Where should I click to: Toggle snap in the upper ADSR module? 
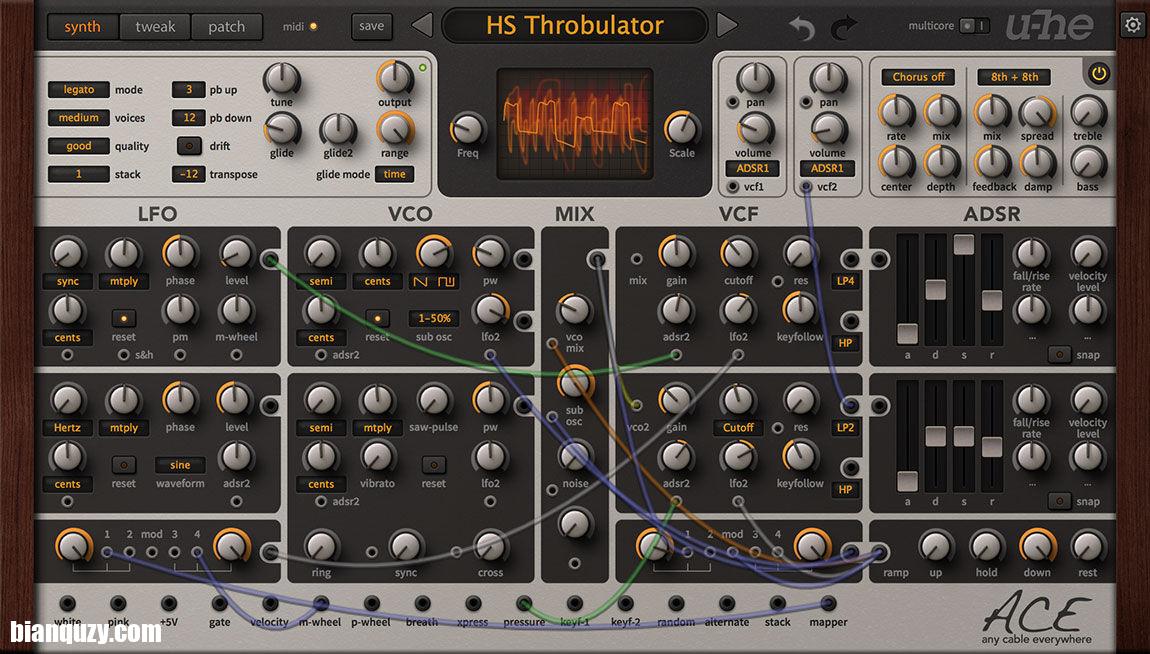click(1059, 355)
